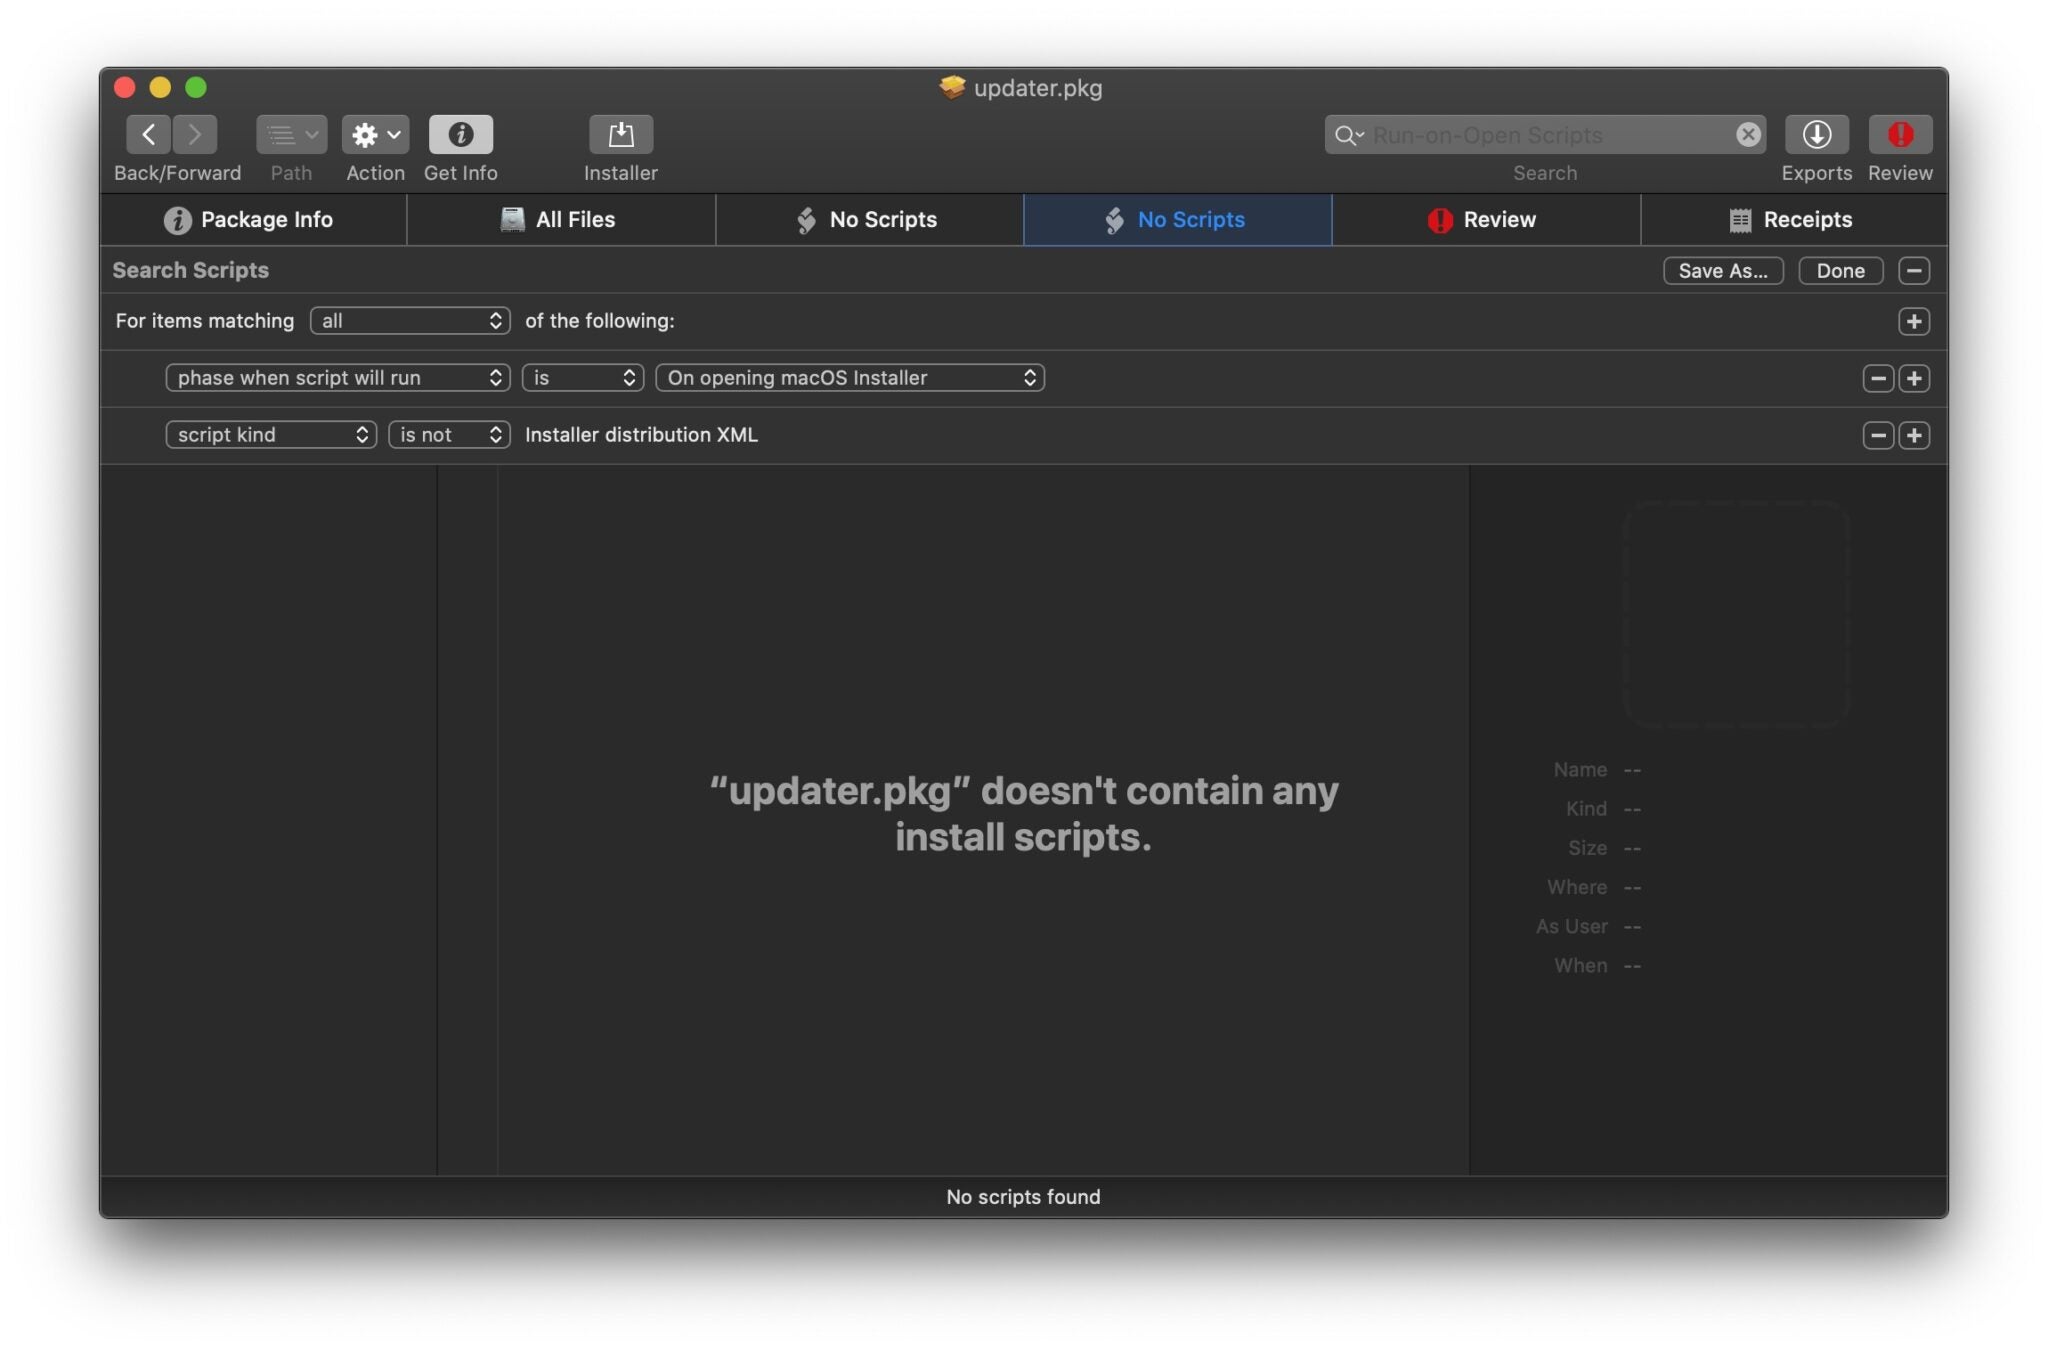2048x1350 pixels.
Task: Open the search magnifier options menu
Action: click(x=1349, y=134)
